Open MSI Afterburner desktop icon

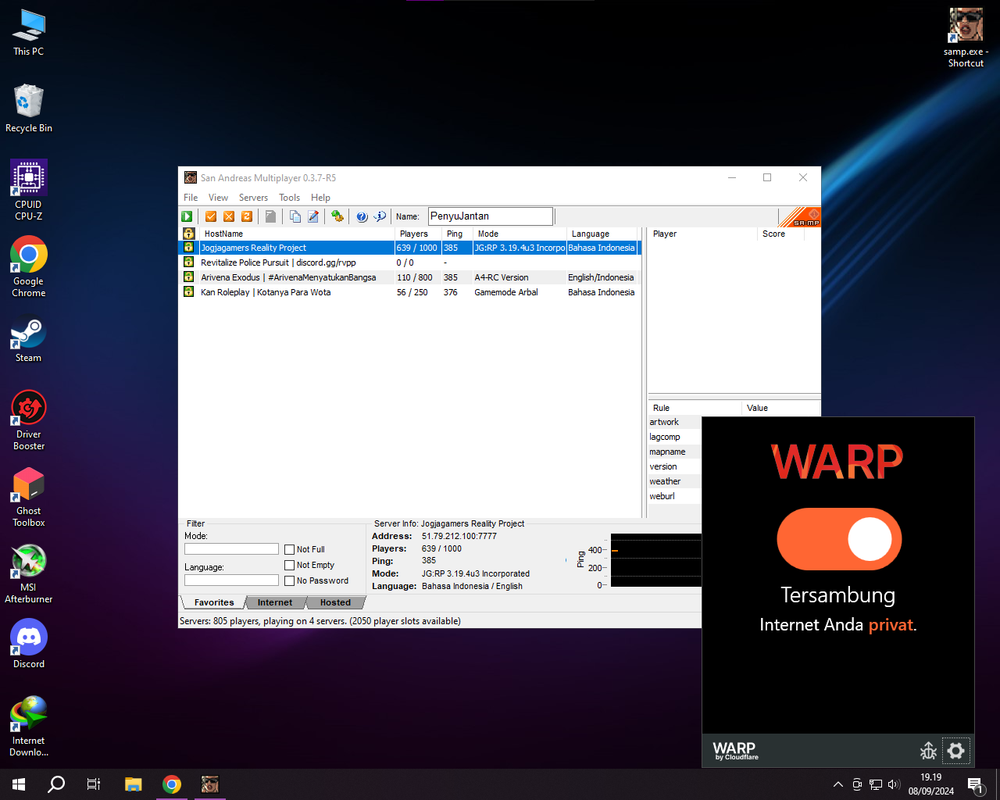click(x=29, y=574)
